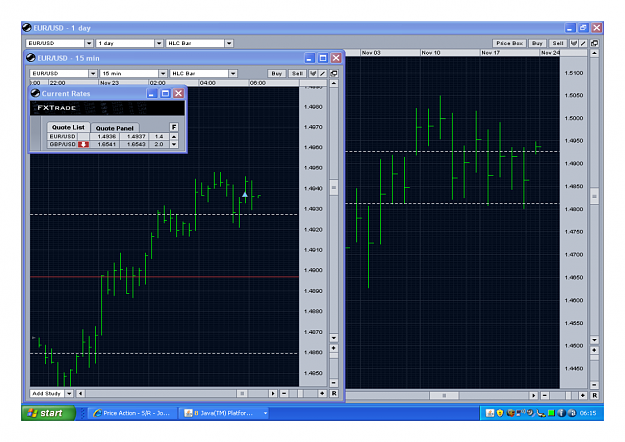Click vertical scroll down arrow in 15 min chart

(x=334, y=338)
